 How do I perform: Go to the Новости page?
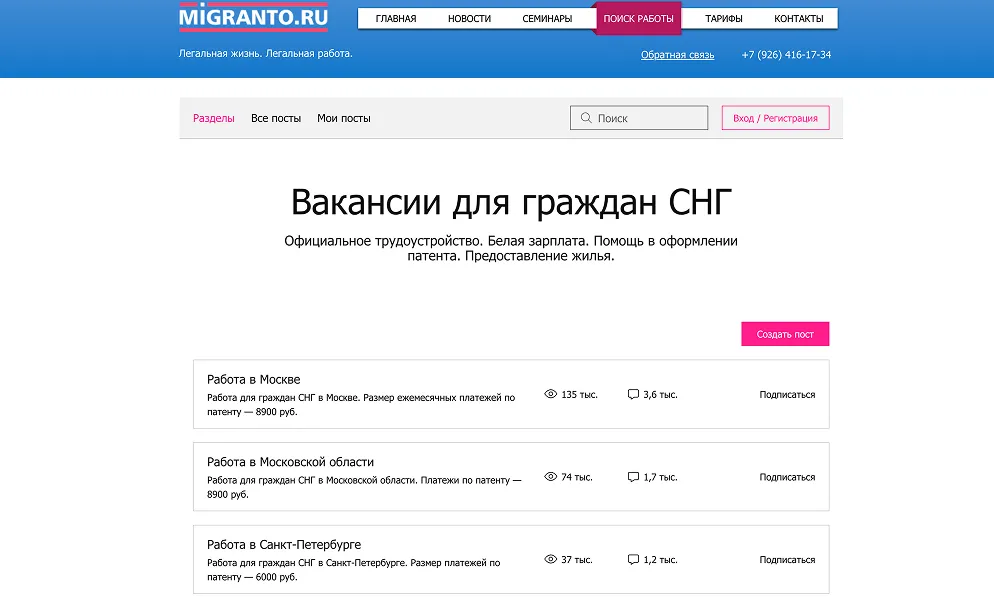point(469,19)
